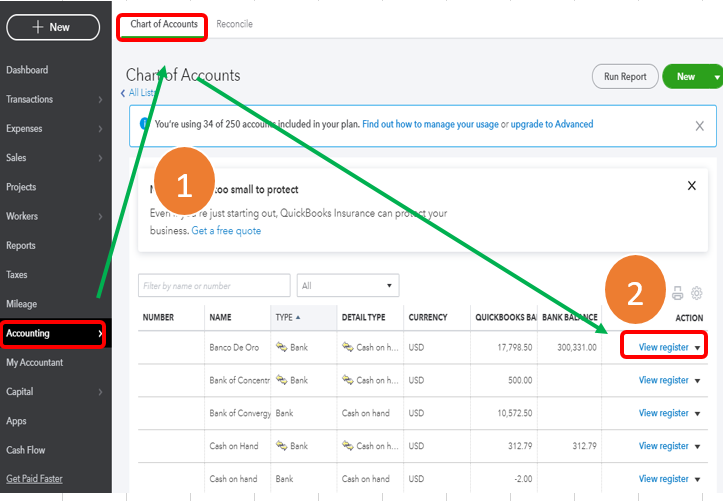Open action dropdown arrow for Bank of Convergy

(698, 414)
